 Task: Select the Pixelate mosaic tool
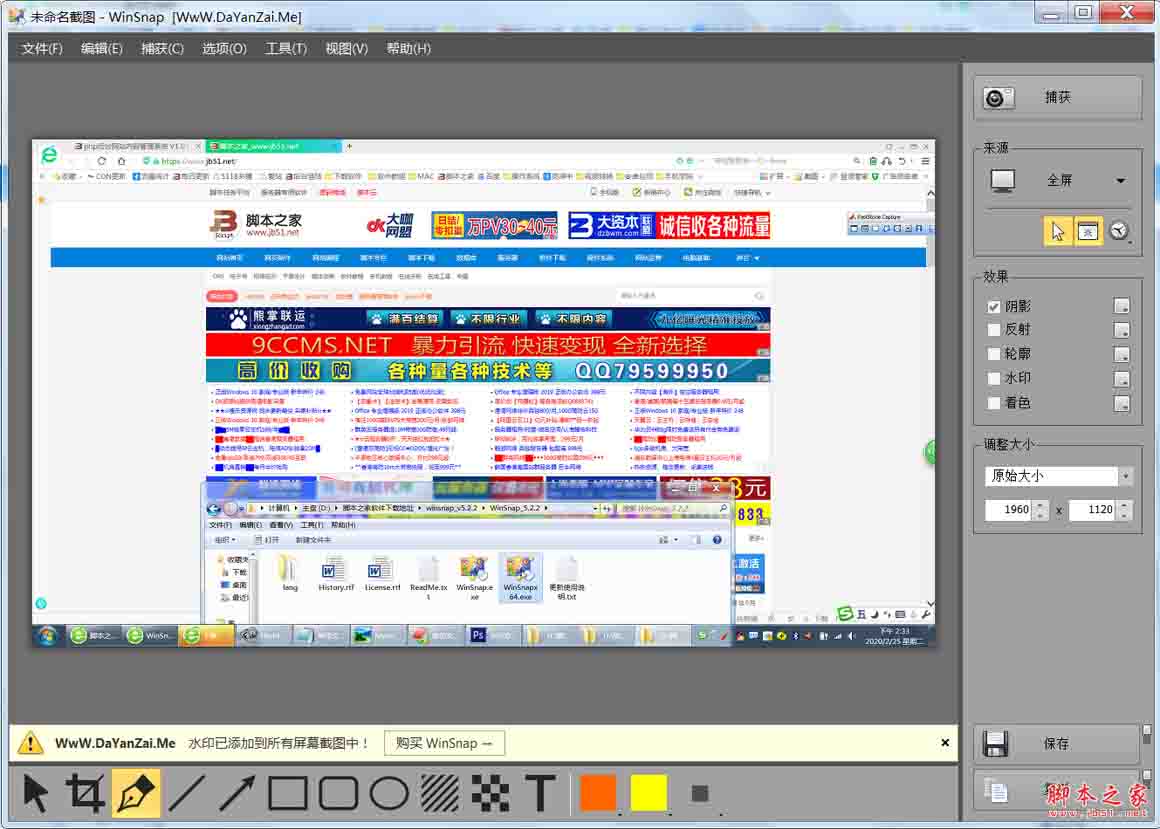[x=490, y=794]
